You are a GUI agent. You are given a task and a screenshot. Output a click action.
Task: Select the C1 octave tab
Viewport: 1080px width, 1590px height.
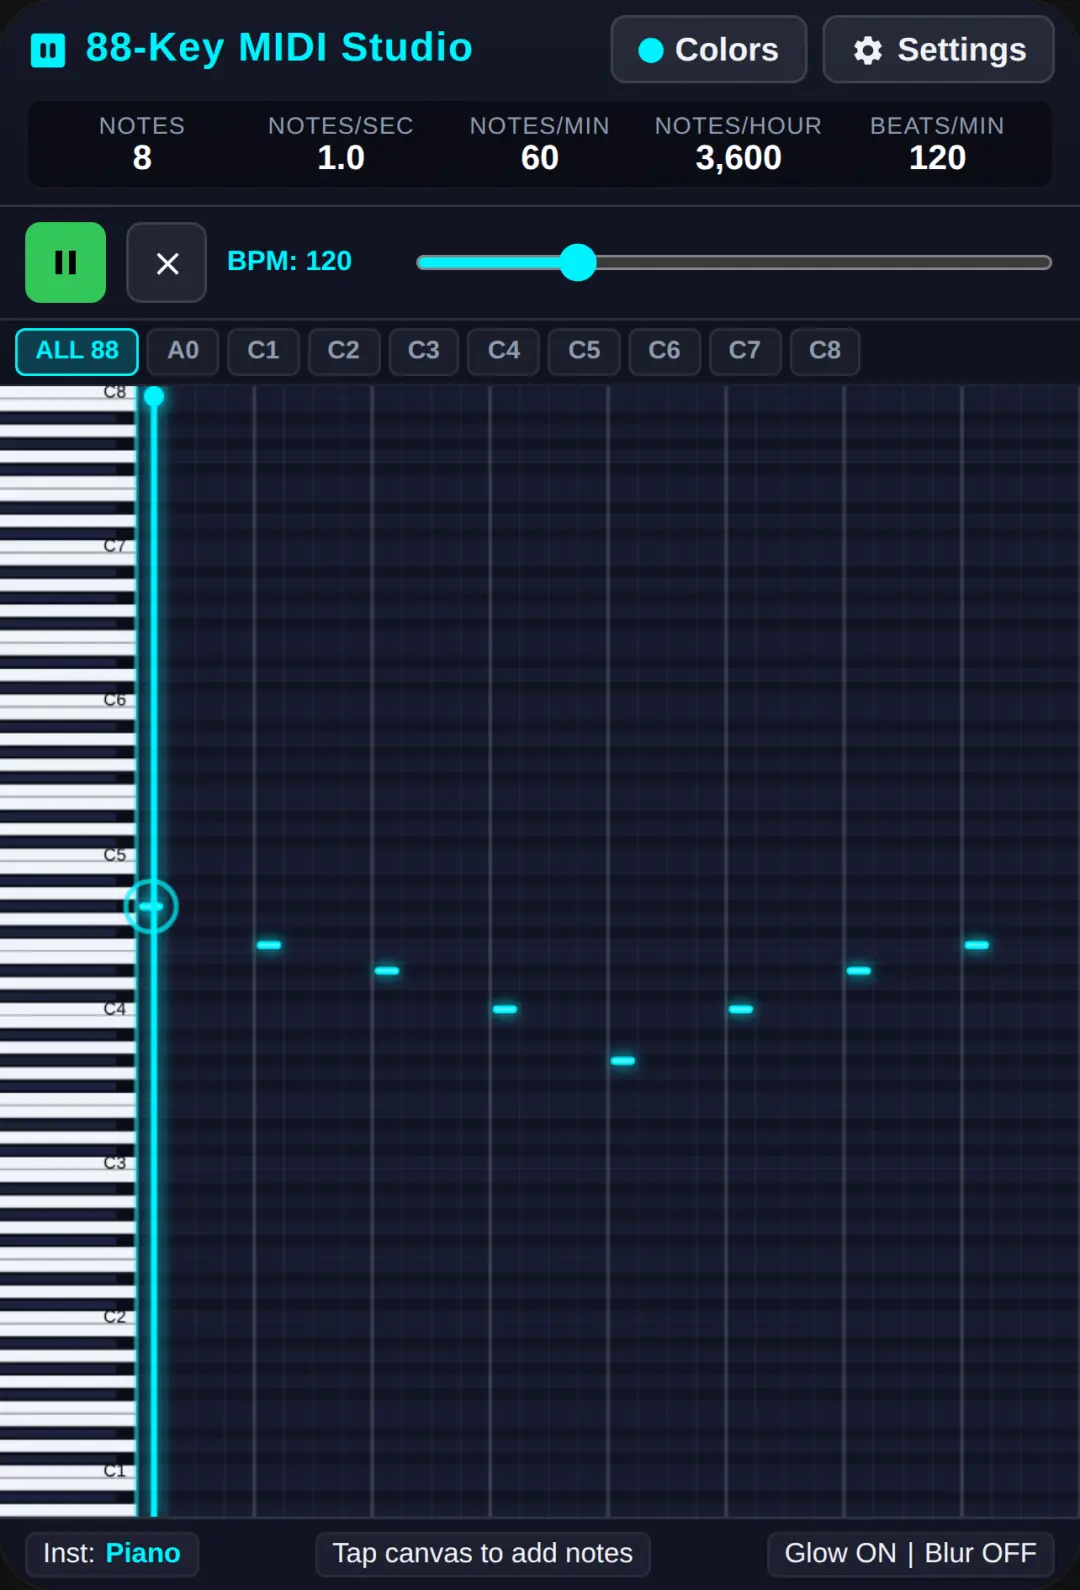(263, 351)
